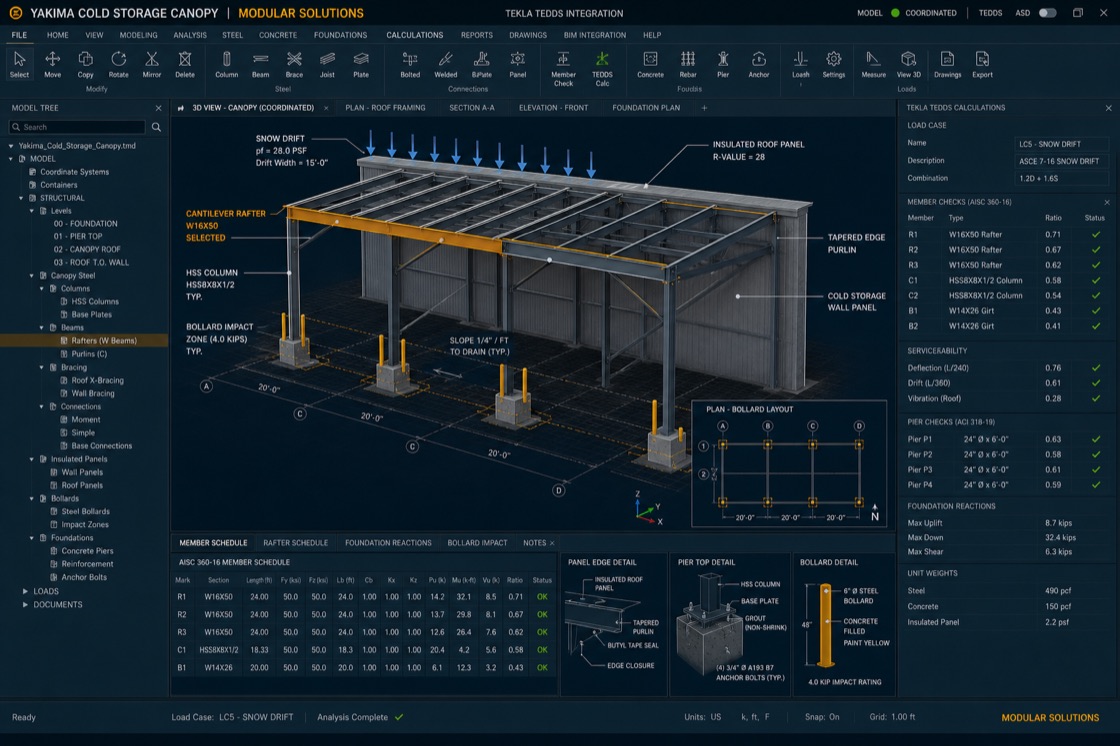This screenshot has width=1120, height=746.
Task: Select the Move tool
Action: (x=52, y=64)
